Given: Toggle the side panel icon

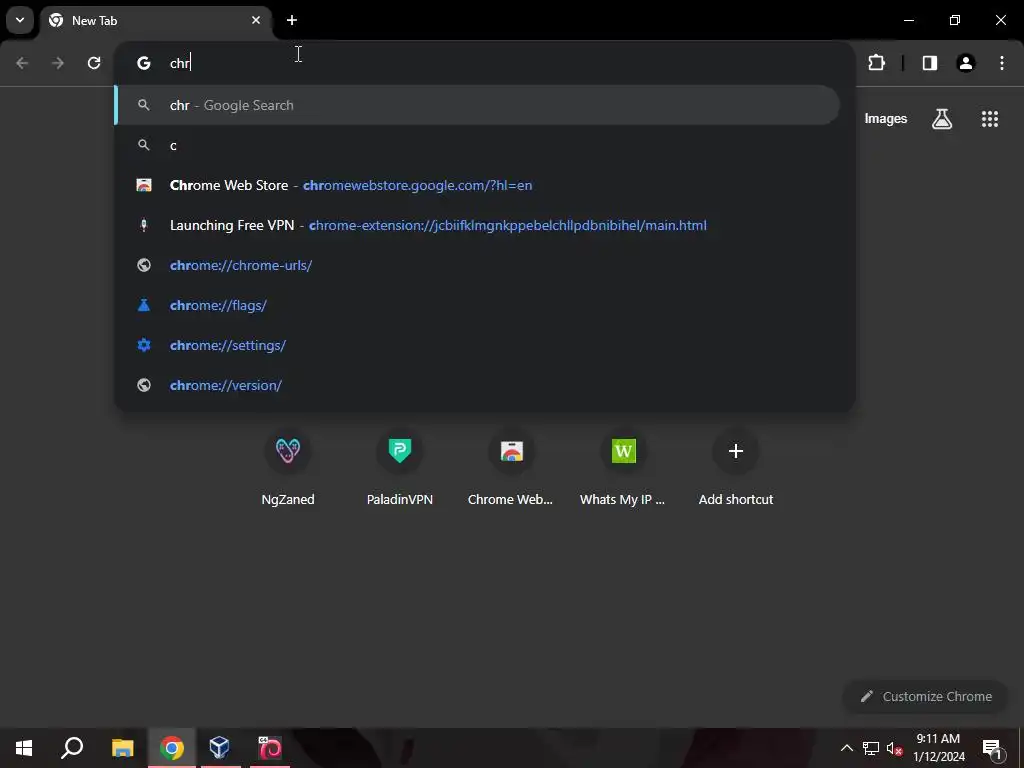Looking at the screenshot, I should click(930, 63).
